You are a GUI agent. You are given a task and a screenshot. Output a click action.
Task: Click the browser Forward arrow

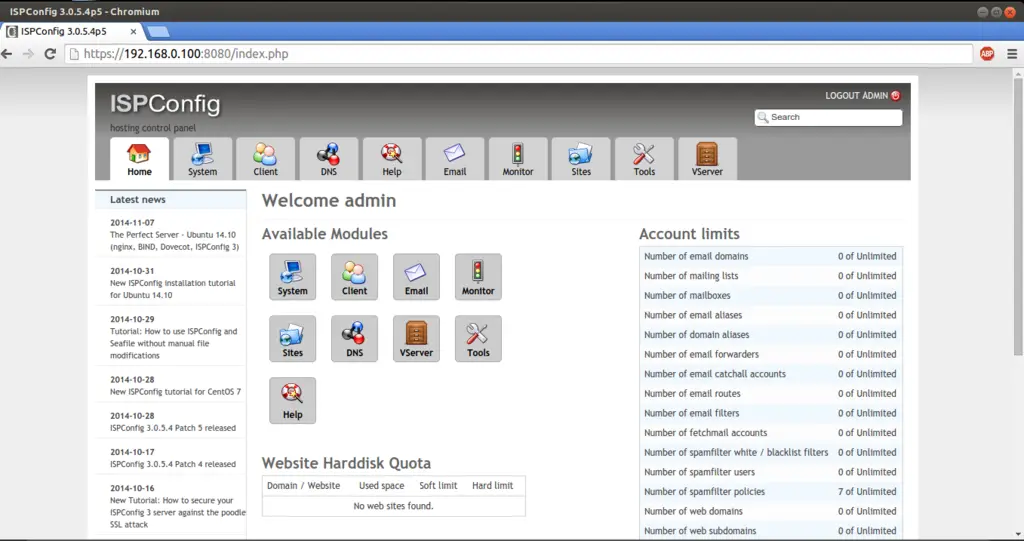tap(28, 54)
